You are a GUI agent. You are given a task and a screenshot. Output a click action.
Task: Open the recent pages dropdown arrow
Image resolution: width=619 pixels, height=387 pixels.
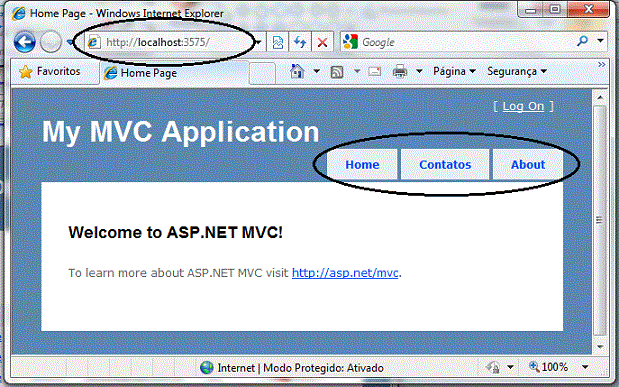click(x=70, y=42)
